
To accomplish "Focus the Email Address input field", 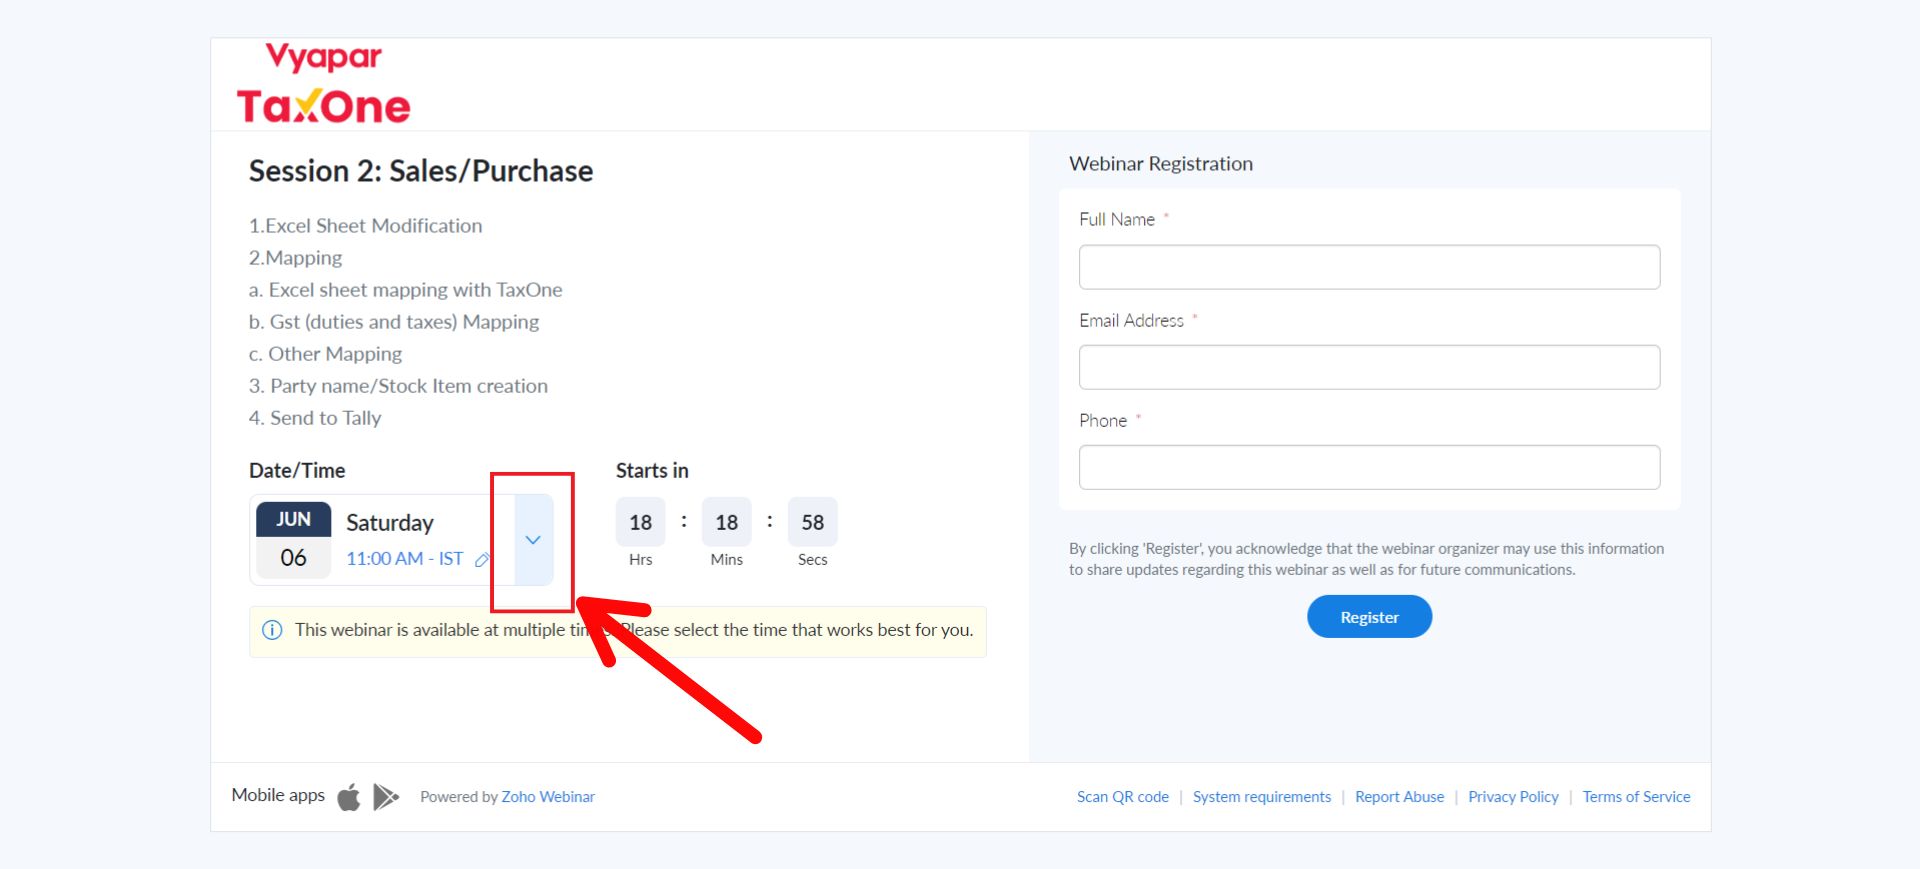I will pyautogui.click(x=1369, y=367).
